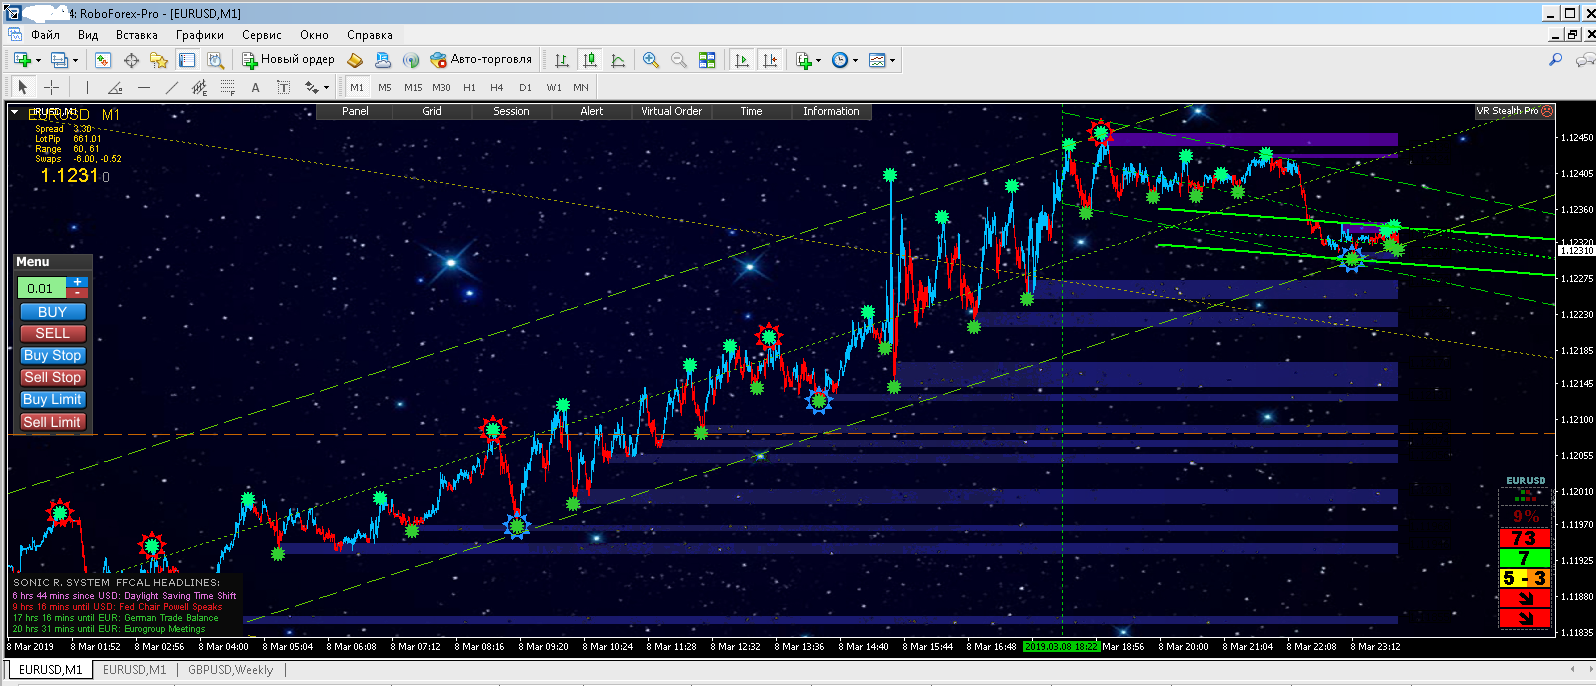Screen dimensions: 1596x686
Task: Select the Text Label tool
Action: coord(283,87)
